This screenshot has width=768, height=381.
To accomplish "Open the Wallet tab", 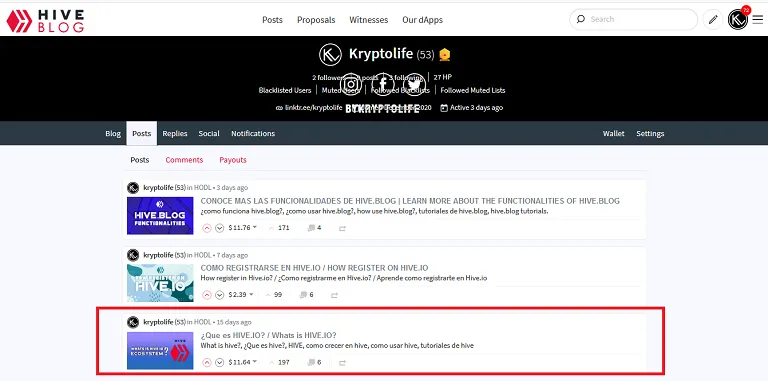I will (613, 133).
